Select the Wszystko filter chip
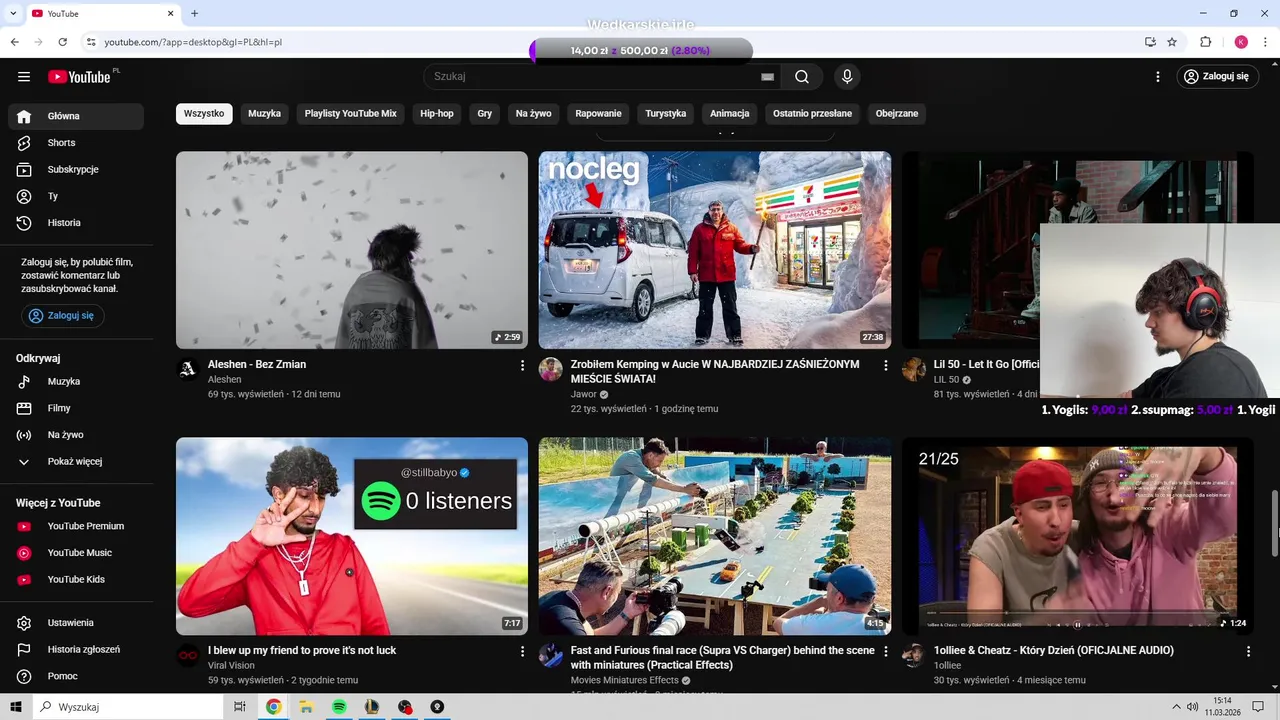The image size is (1280, 720). coord(204,114)
